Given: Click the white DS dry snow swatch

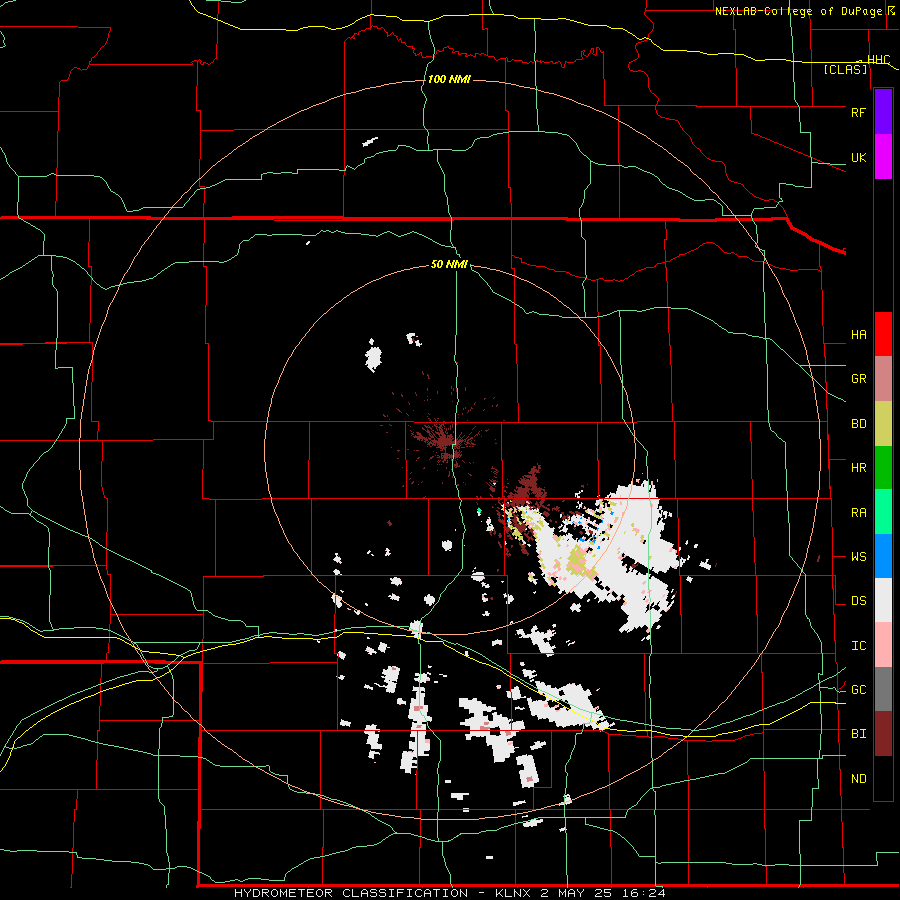Looking at the screenshot, I should [883, 600].
